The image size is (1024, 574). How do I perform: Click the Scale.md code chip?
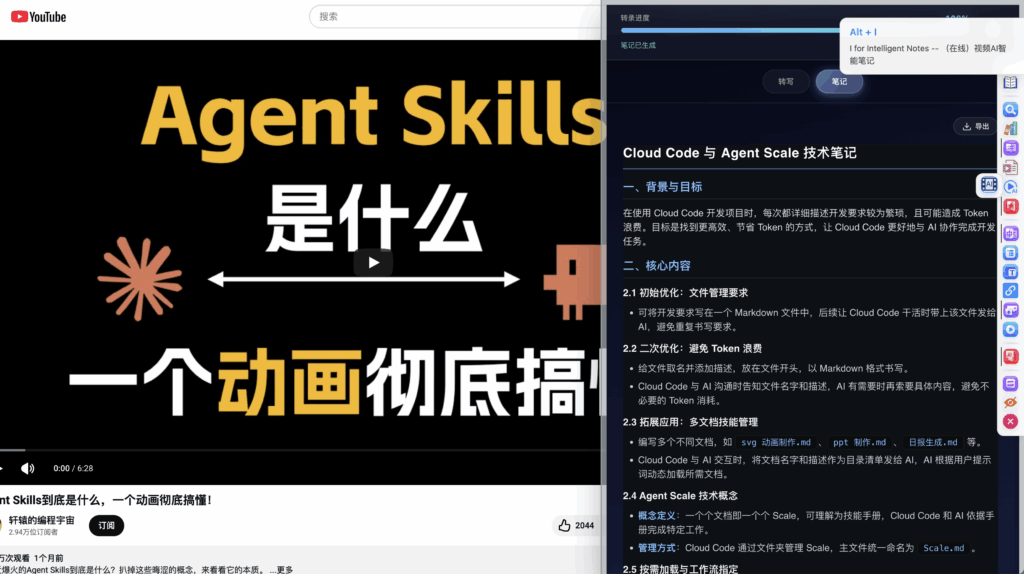click(x=944, y=548)
